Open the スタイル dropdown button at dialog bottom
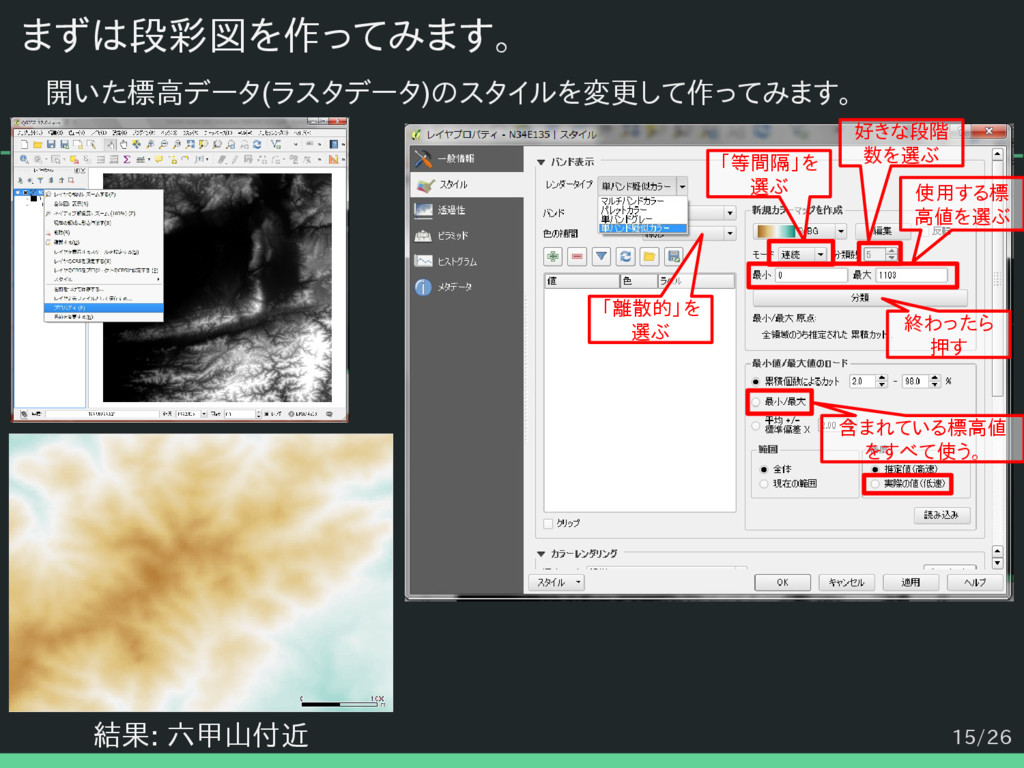Screen dimensions: 1024x768 (556, 583)
